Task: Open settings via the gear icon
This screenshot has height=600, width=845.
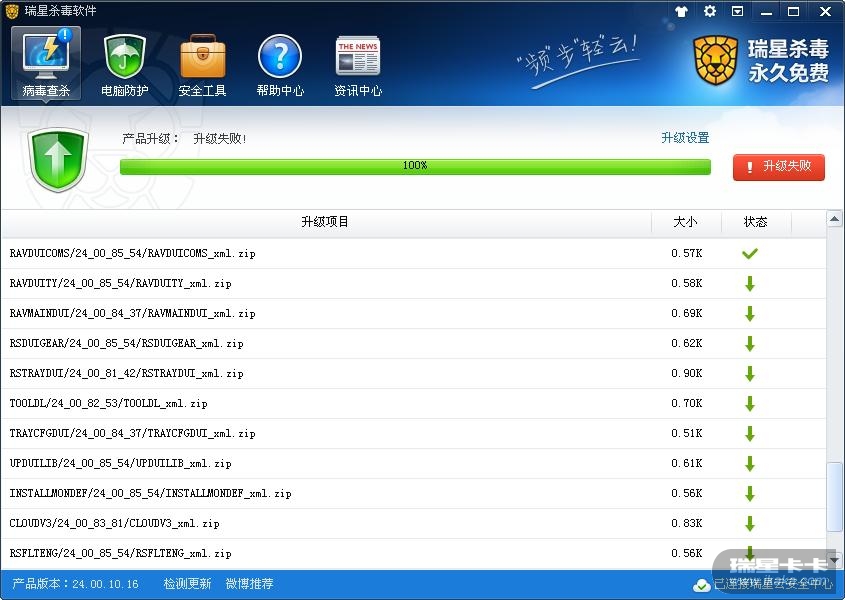Action: pyautogui.click(x=710, y=11)
